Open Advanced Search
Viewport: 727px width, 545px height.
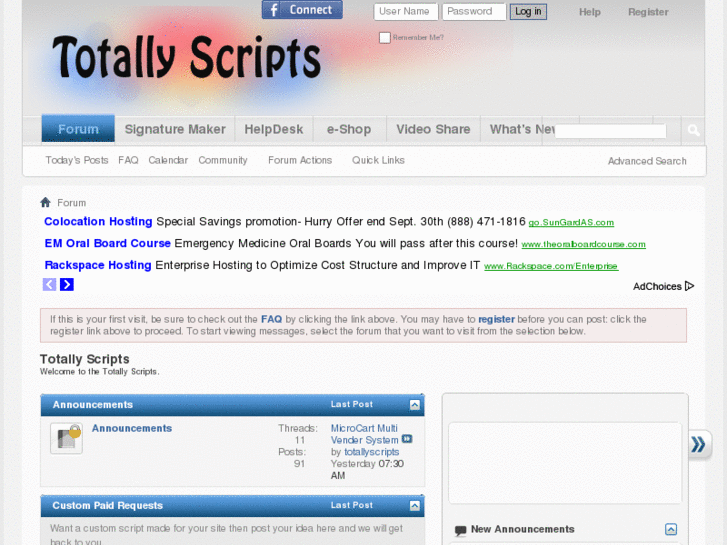647,161
